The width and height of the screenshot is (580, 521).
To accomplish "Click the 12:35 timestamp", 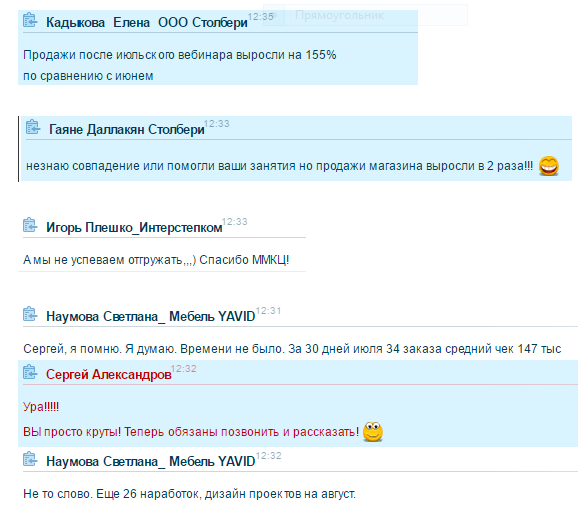I will click(260, 17).
